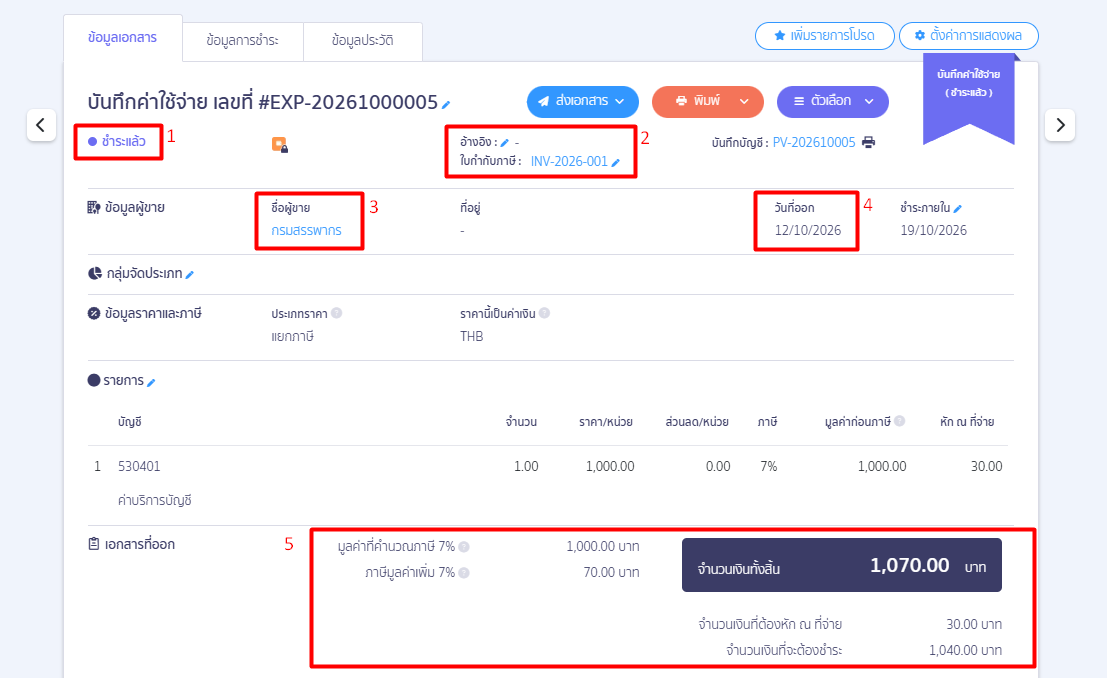Click account code 530401
The image size is (1107, 678).
click(139, 466)
